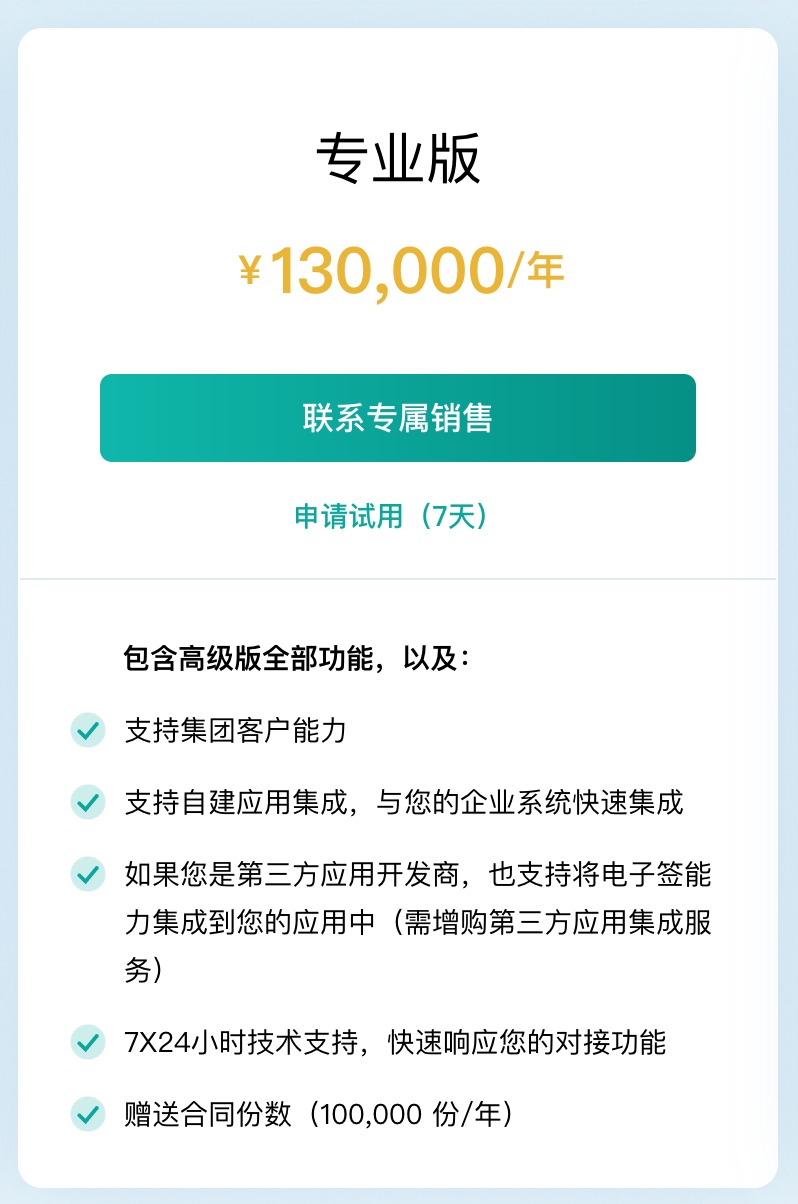Click the checkmark icon beside 支持自建应用集成

coord(88,802)
